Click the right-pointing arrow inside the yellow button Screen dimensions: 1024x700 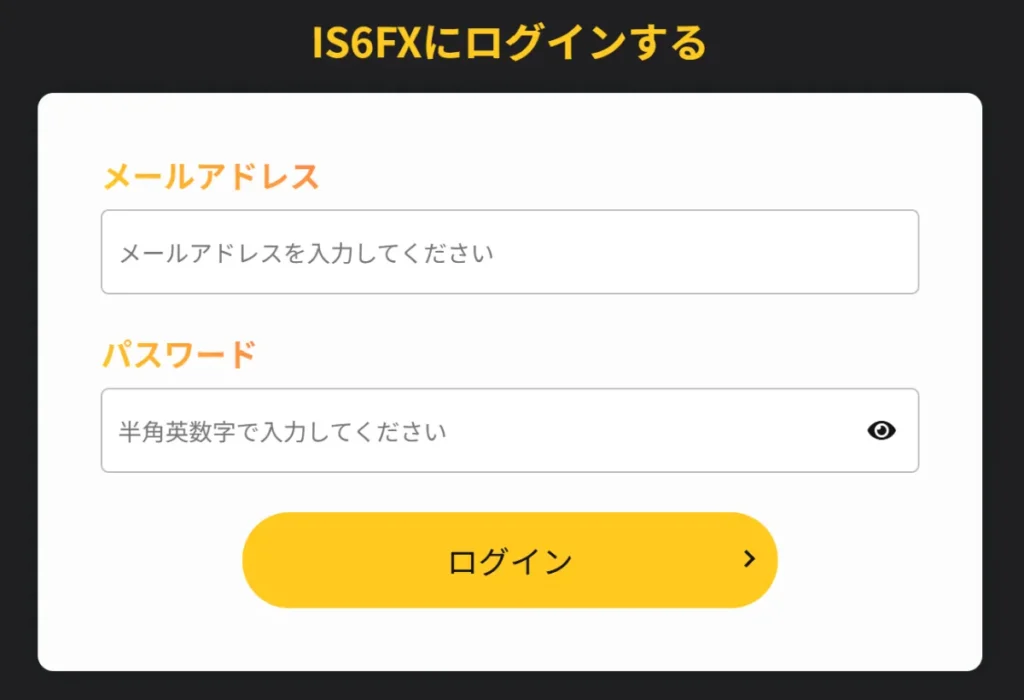[748, 560]
